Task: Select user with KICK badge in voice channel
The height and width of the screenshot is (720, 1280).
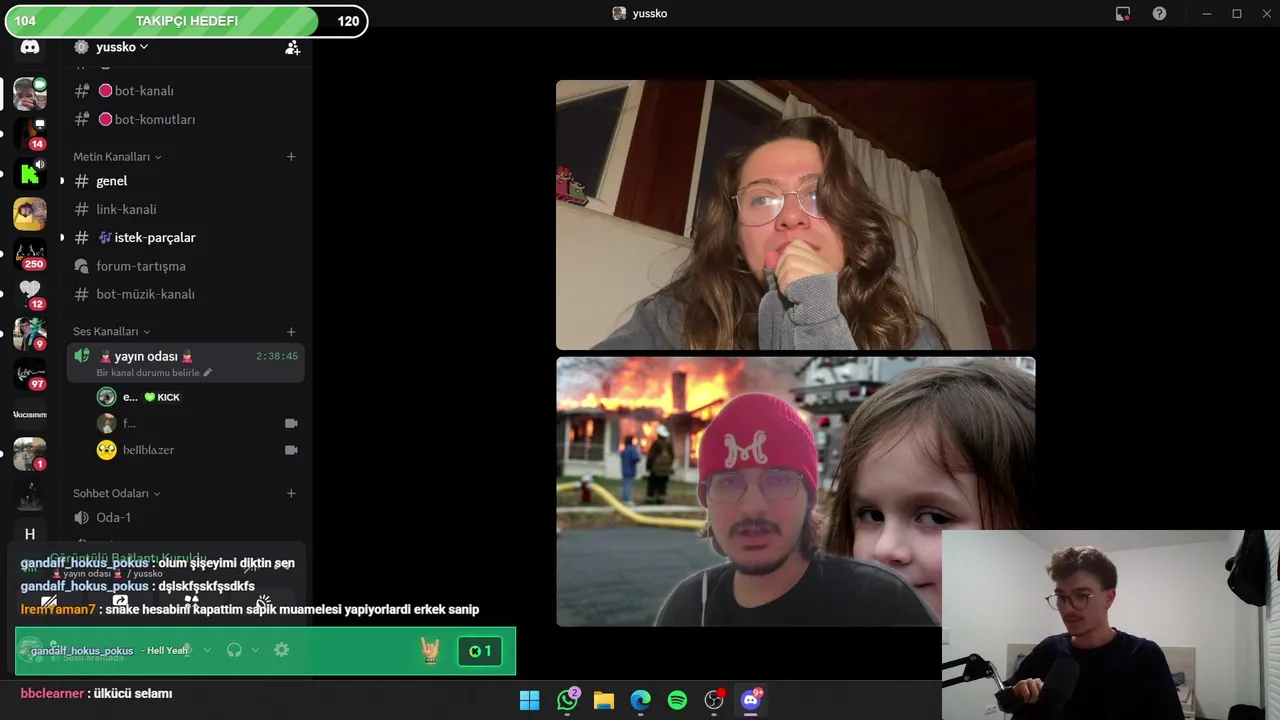Action: 140,397
